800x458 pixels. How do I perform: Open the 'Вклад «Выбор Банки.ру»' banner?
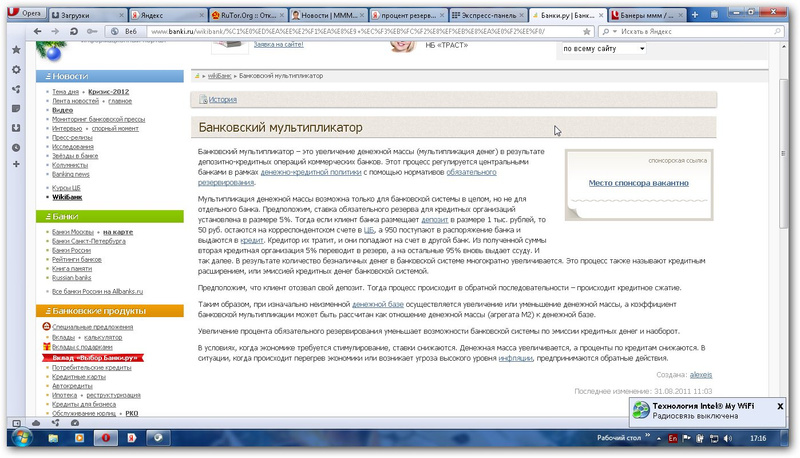click(93, 358)
